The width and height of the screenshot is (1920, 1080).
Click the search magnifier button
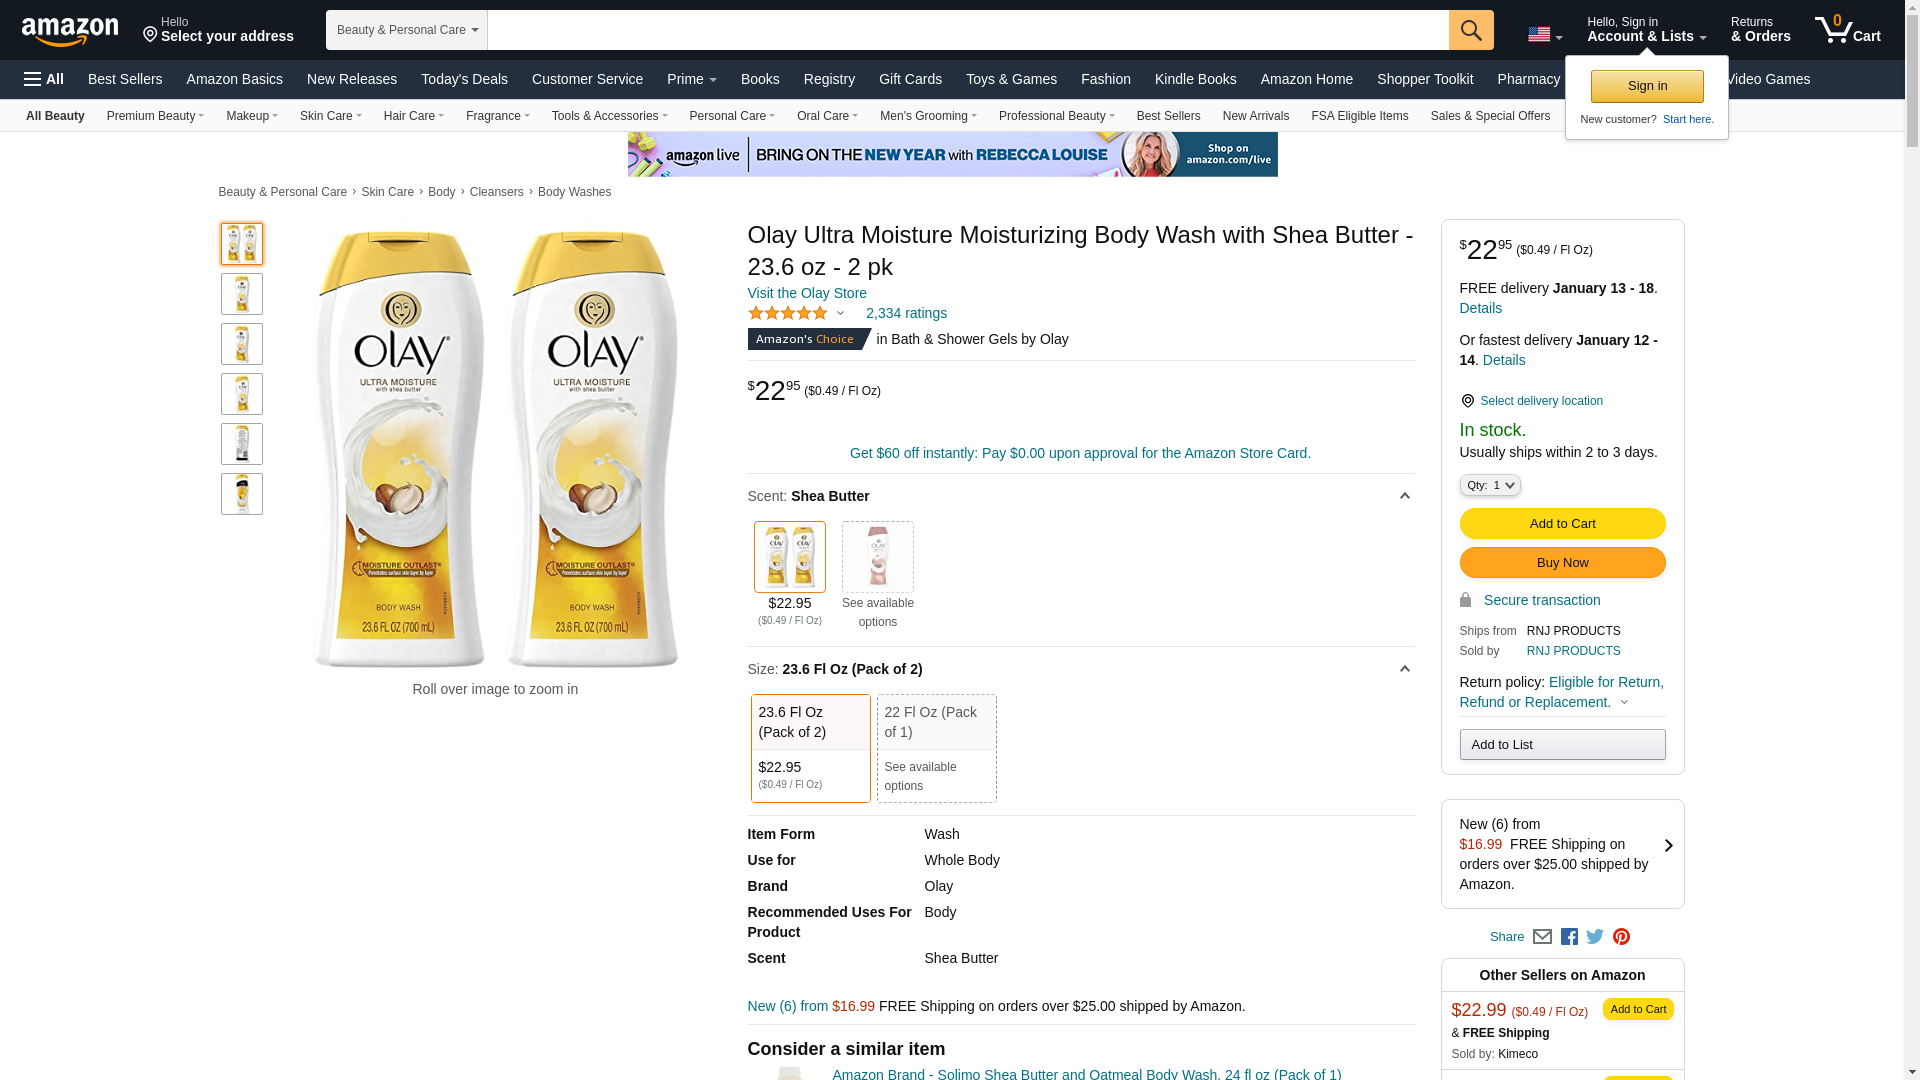tap(1470, 30)
